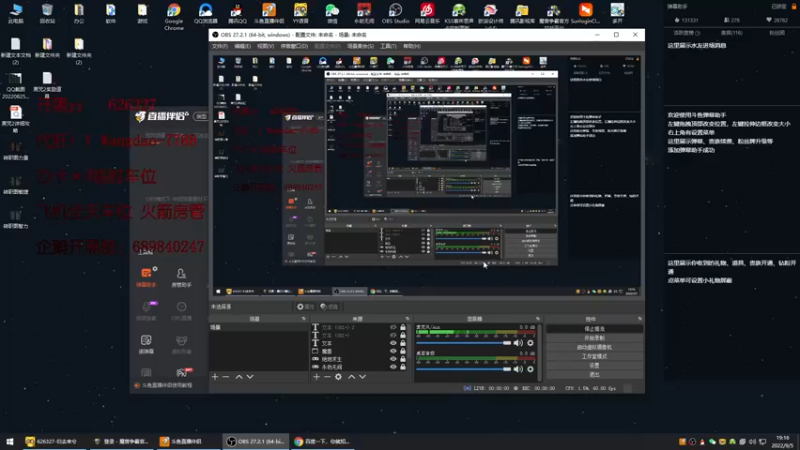Screen dimensions: 800x450
Task: Toggle visibility of the first text source
Action: [x=393, y=328]
